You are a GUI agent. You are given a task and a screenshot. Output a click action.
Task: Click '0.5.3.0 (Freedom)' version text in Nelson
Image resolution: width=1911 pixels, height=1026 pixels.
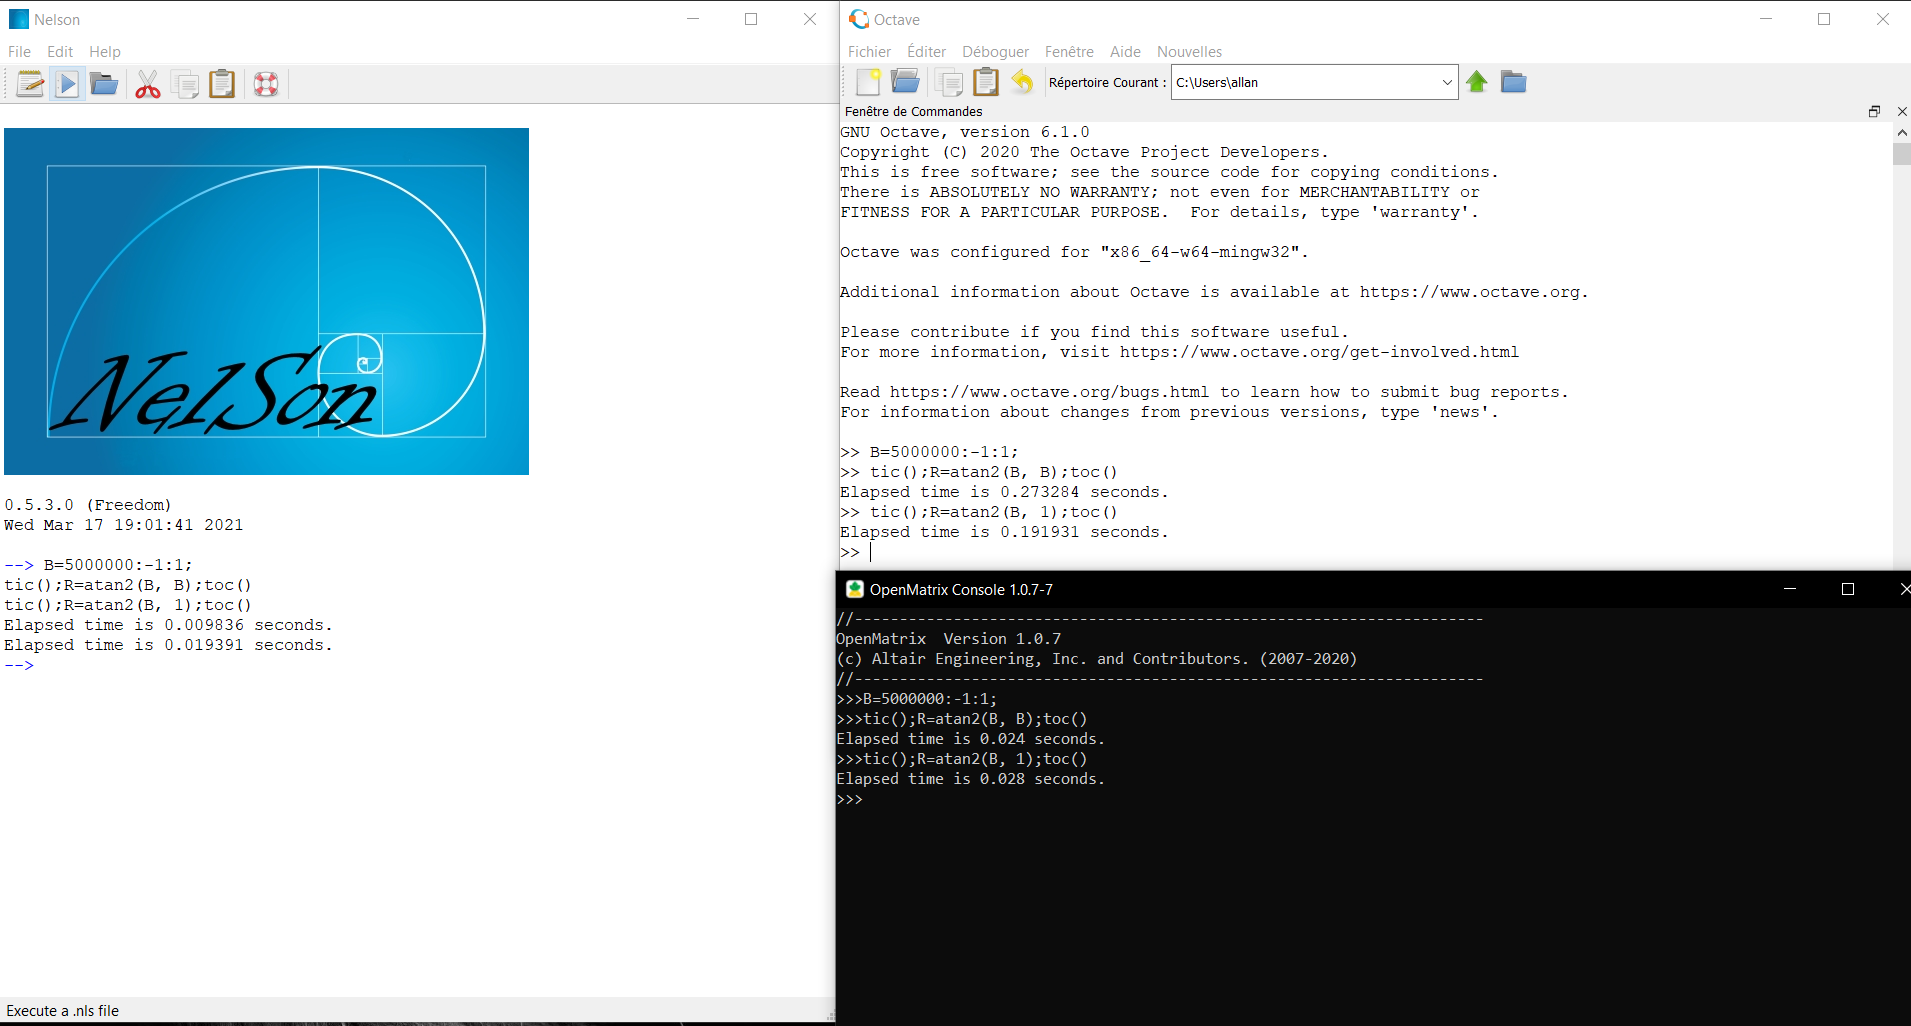[88, 505]
